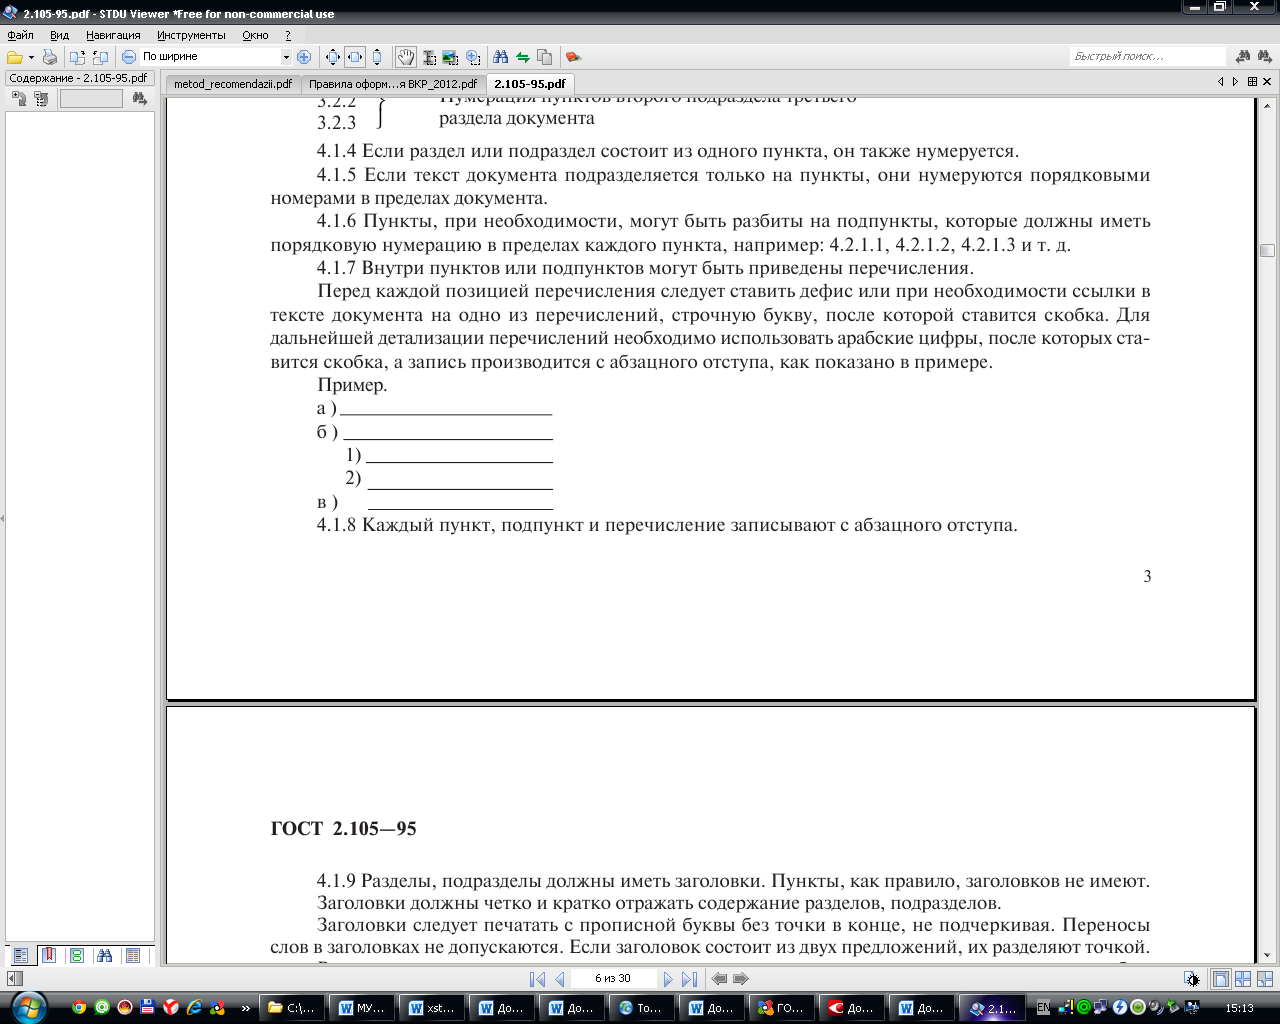Select the Hand pan tool
1280x1024 pixels.
(x=405, y=57)
